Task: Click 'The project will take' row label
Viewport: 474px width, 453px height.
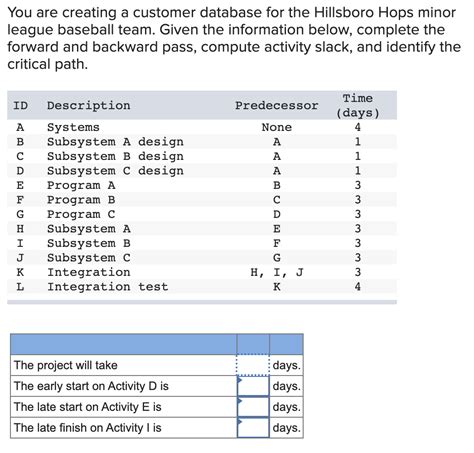Action: [x=66, y=365]
